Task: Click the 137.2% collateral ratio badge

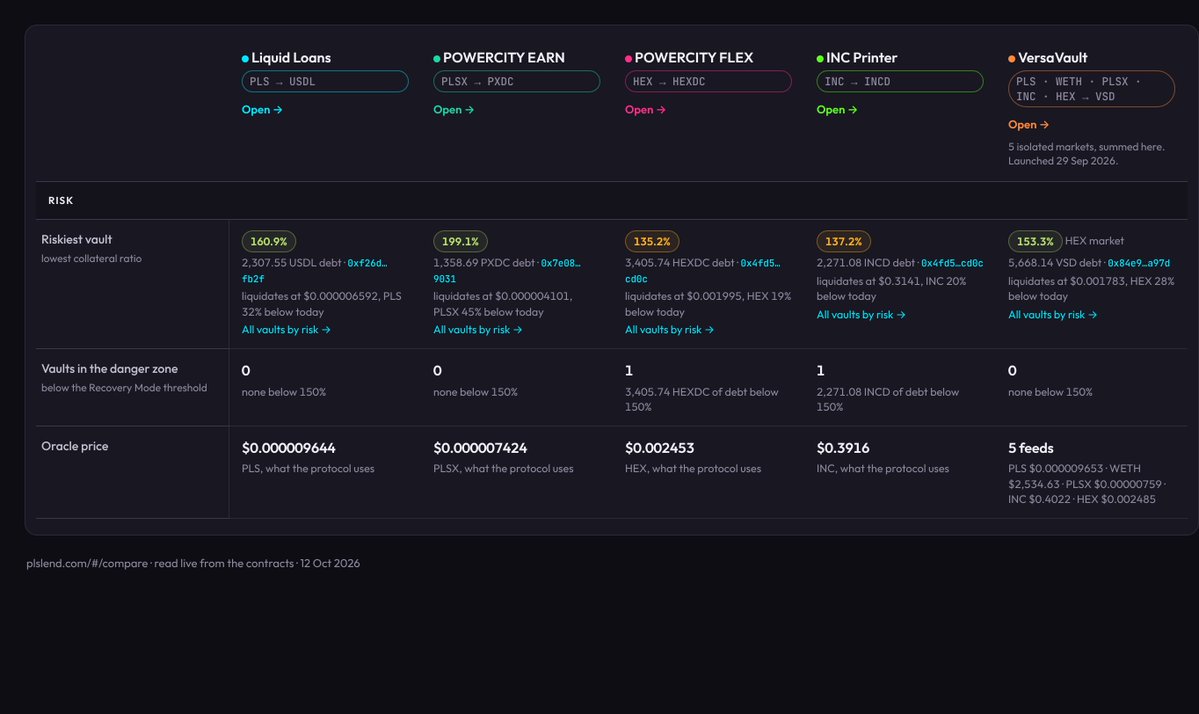Action: (843, 242)
